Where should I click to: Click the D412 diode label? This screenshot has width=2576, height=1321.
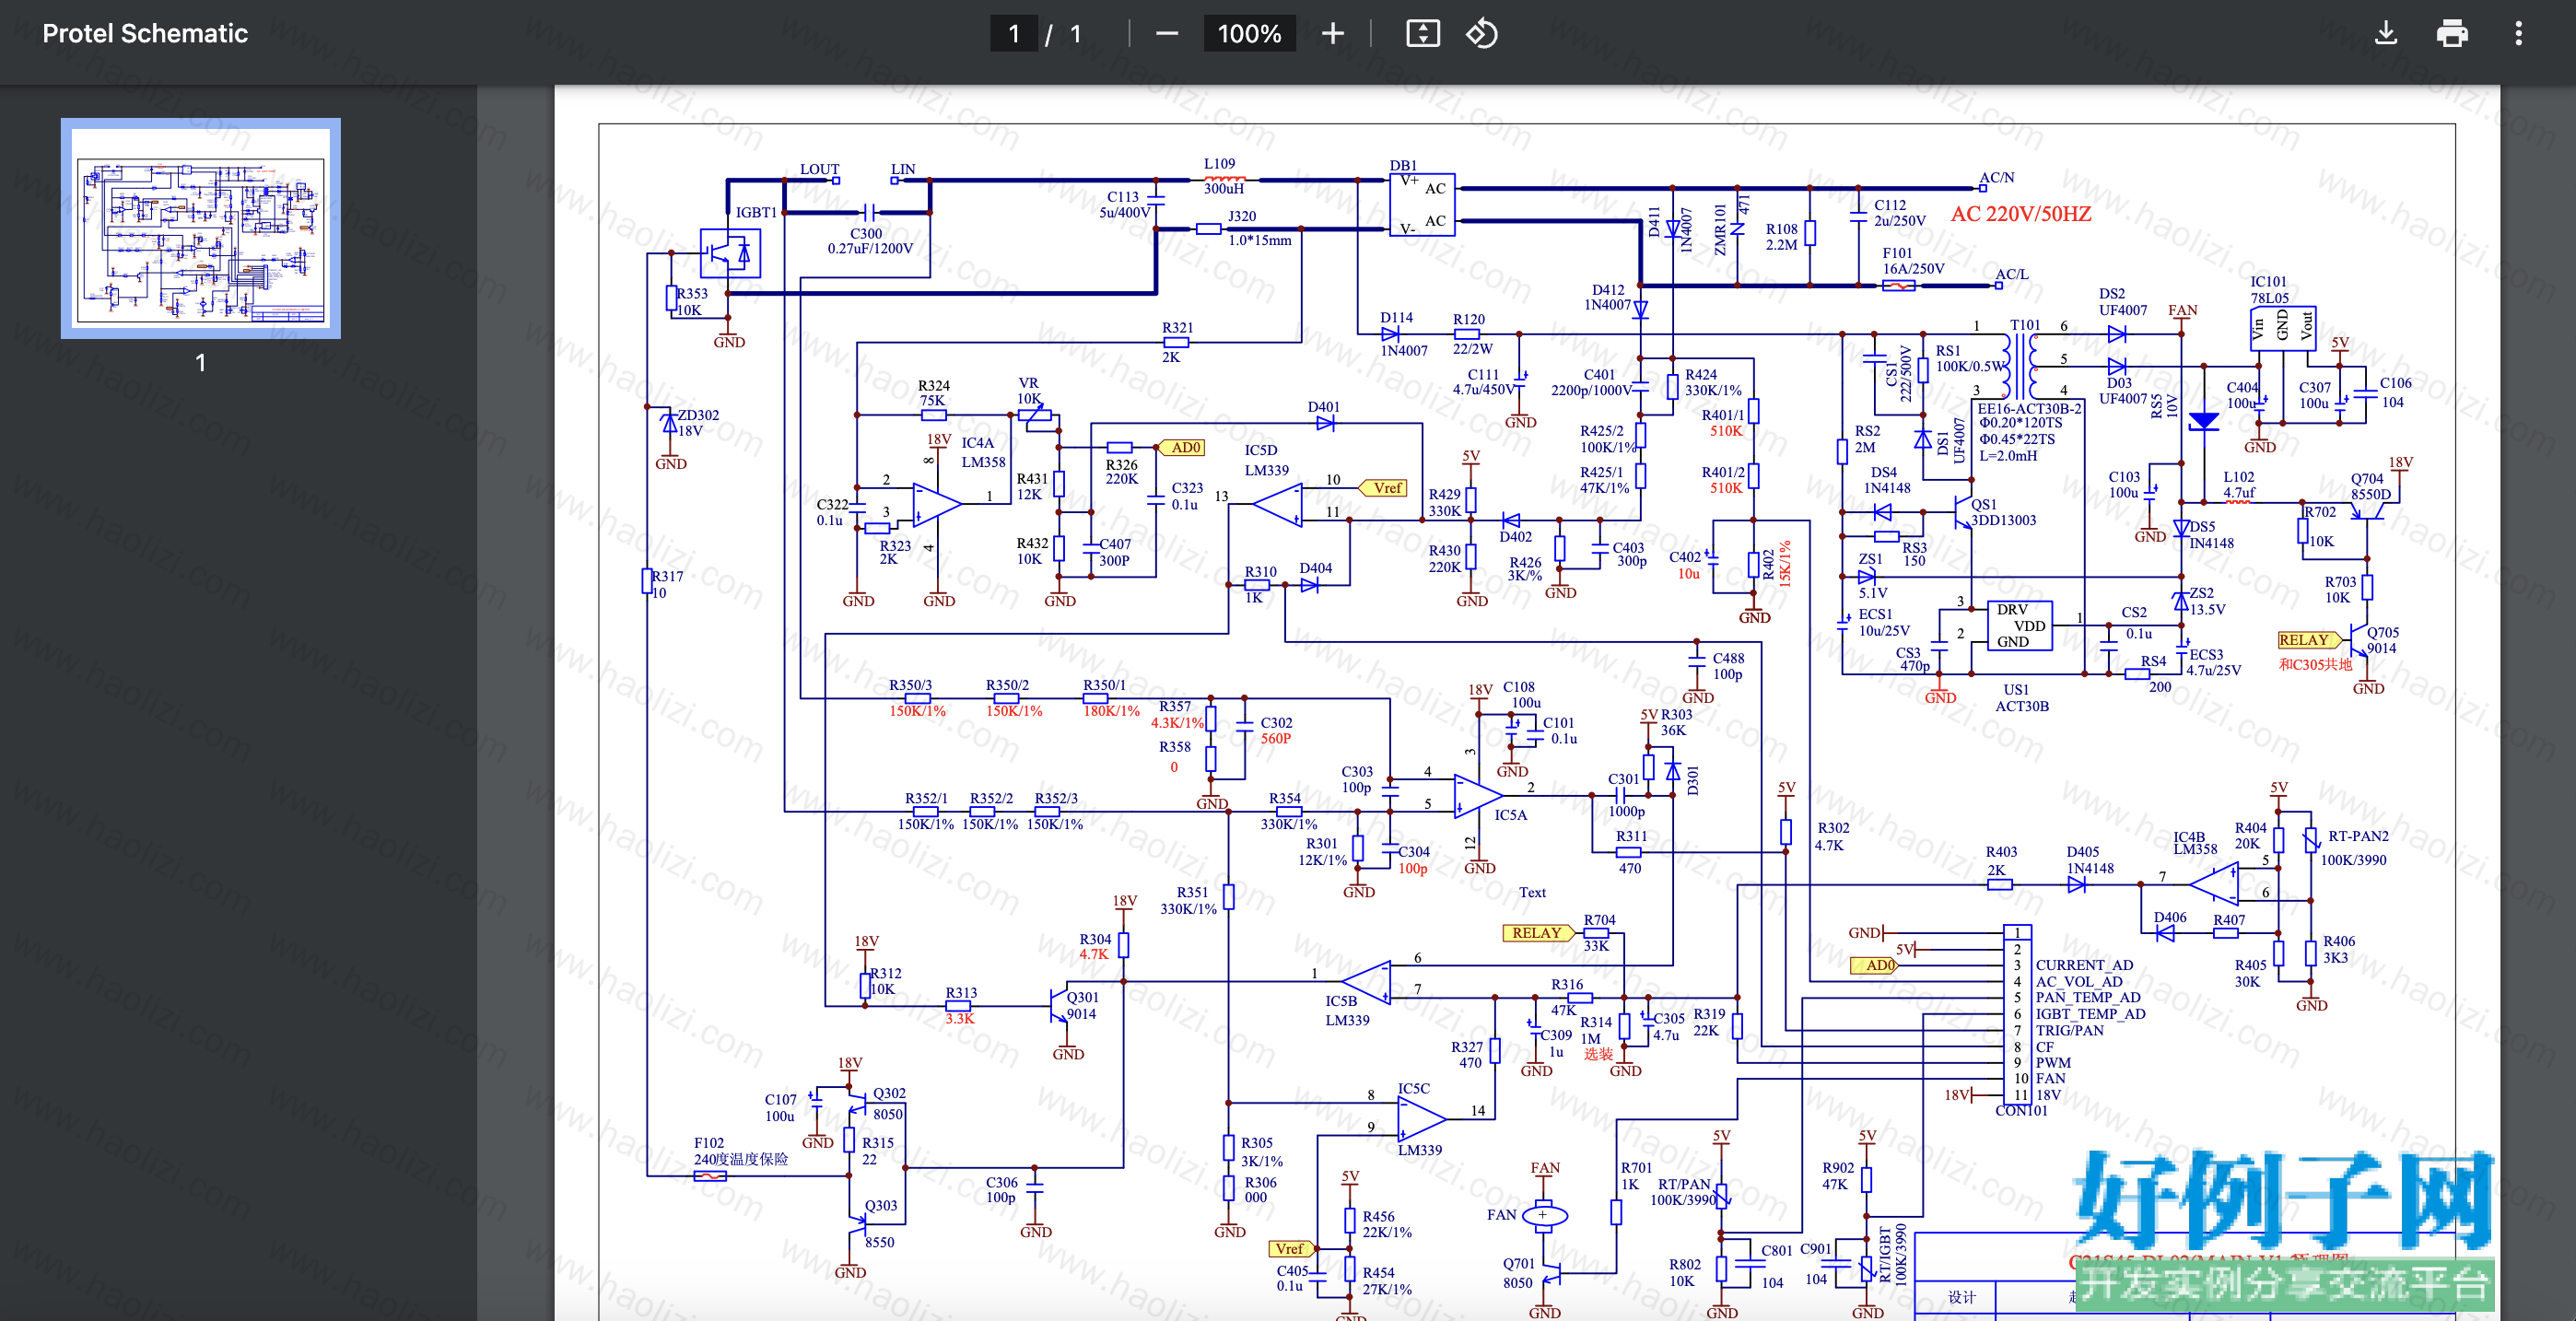pos(1608,290)
